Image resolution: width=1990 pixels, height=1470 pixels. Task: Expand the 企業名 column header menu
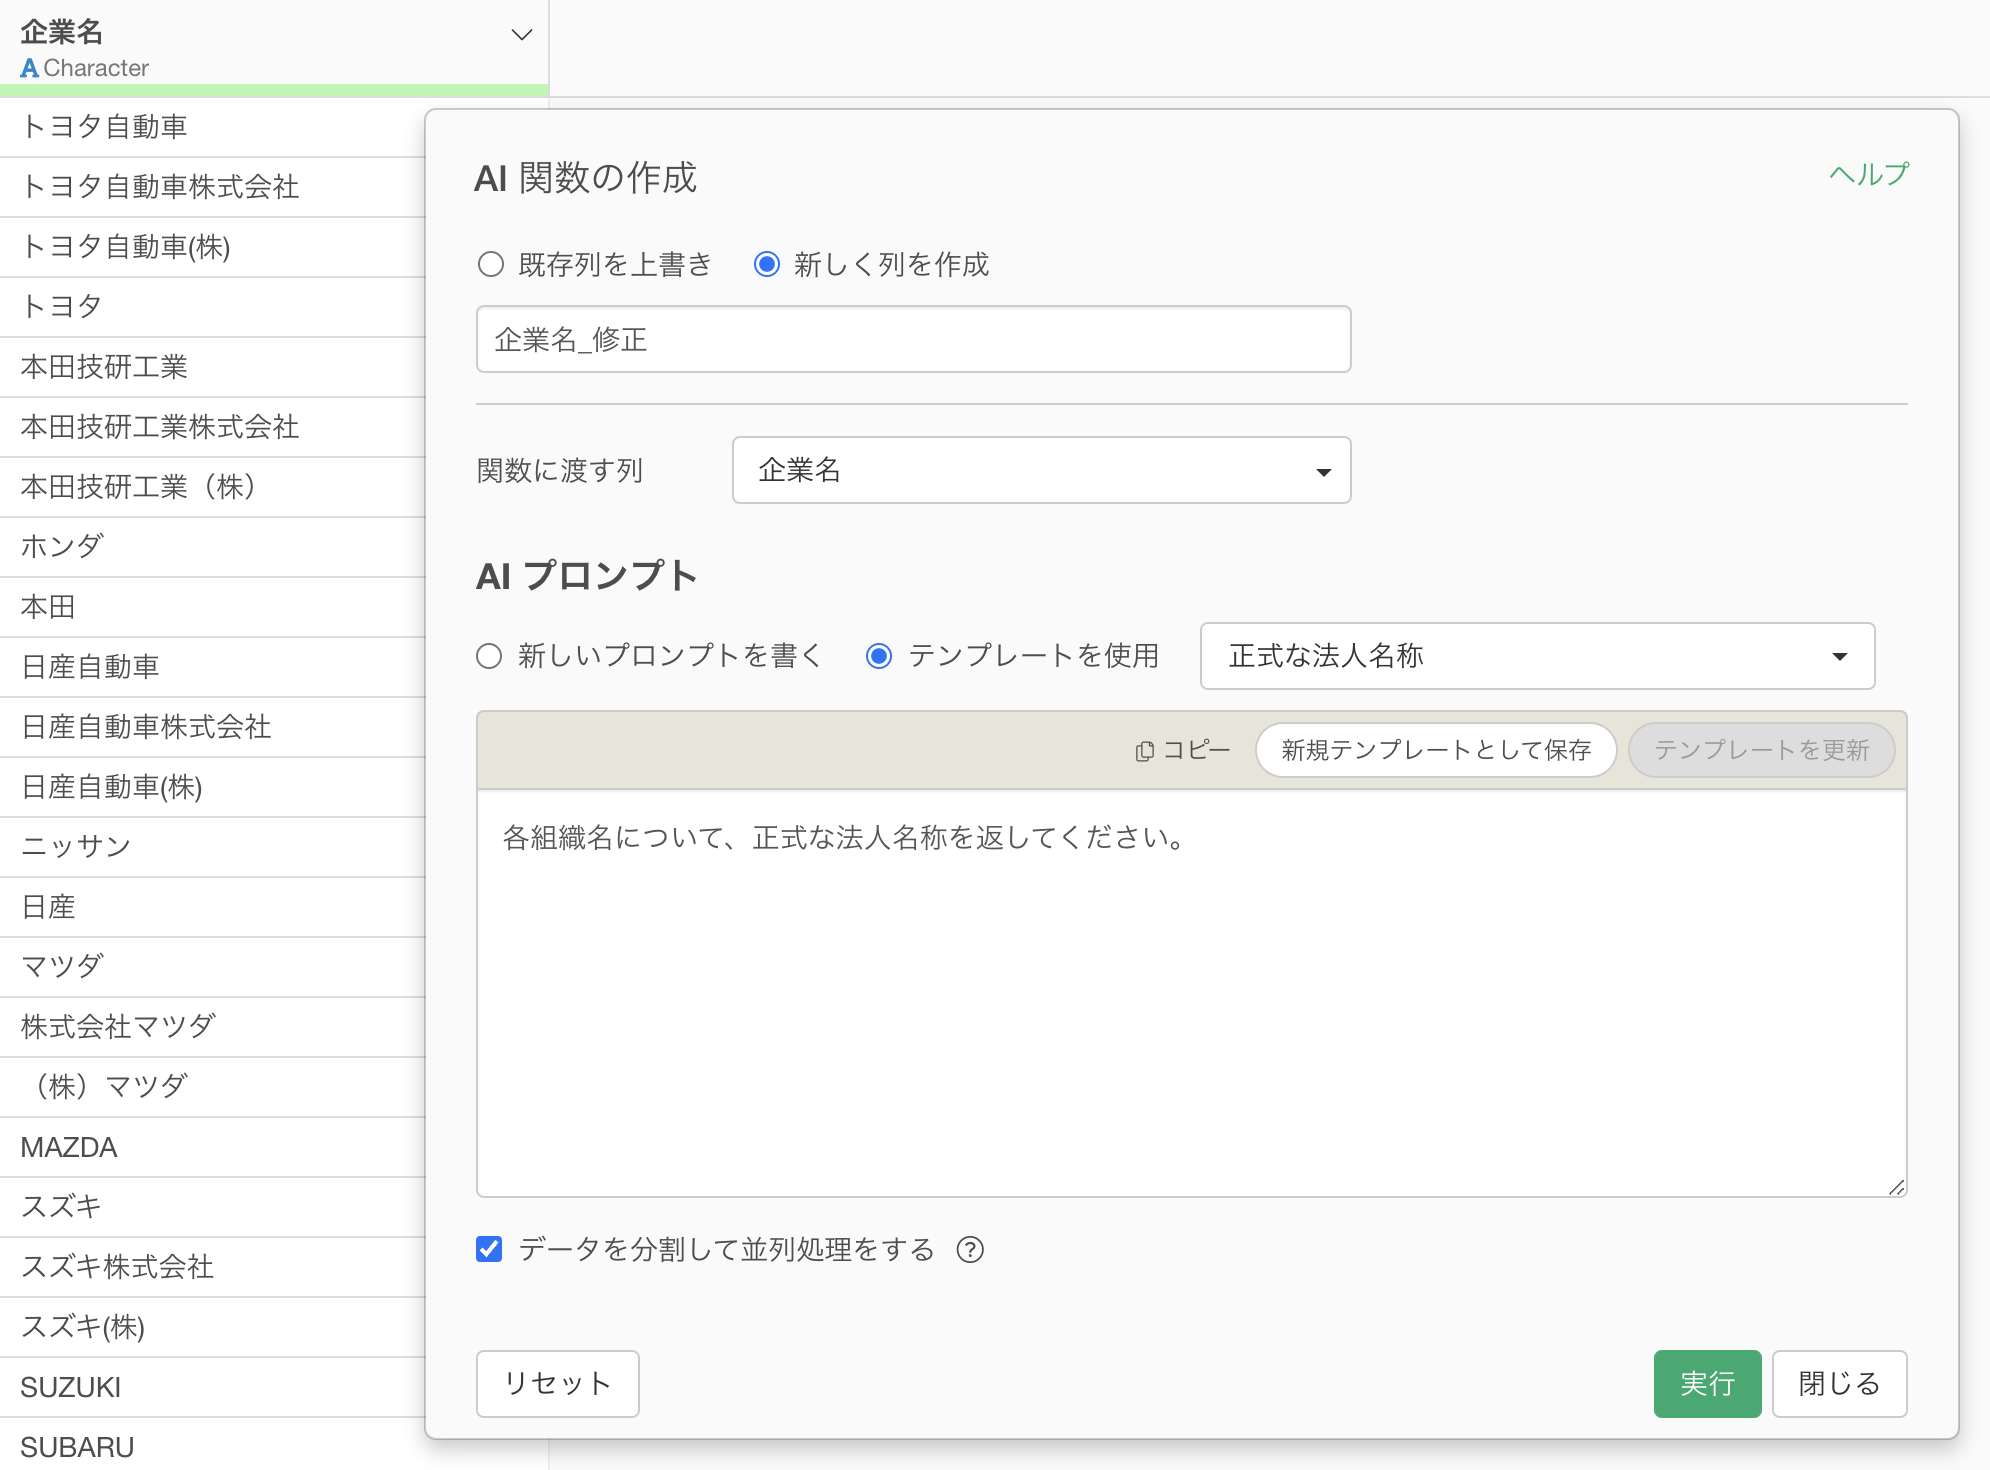(x=521, y=35)
